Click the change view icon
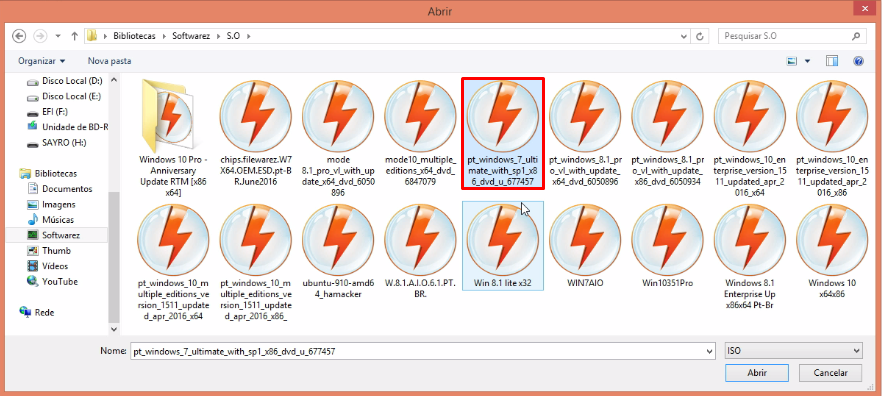The image size is (882, 396). [x=793, y=61]
